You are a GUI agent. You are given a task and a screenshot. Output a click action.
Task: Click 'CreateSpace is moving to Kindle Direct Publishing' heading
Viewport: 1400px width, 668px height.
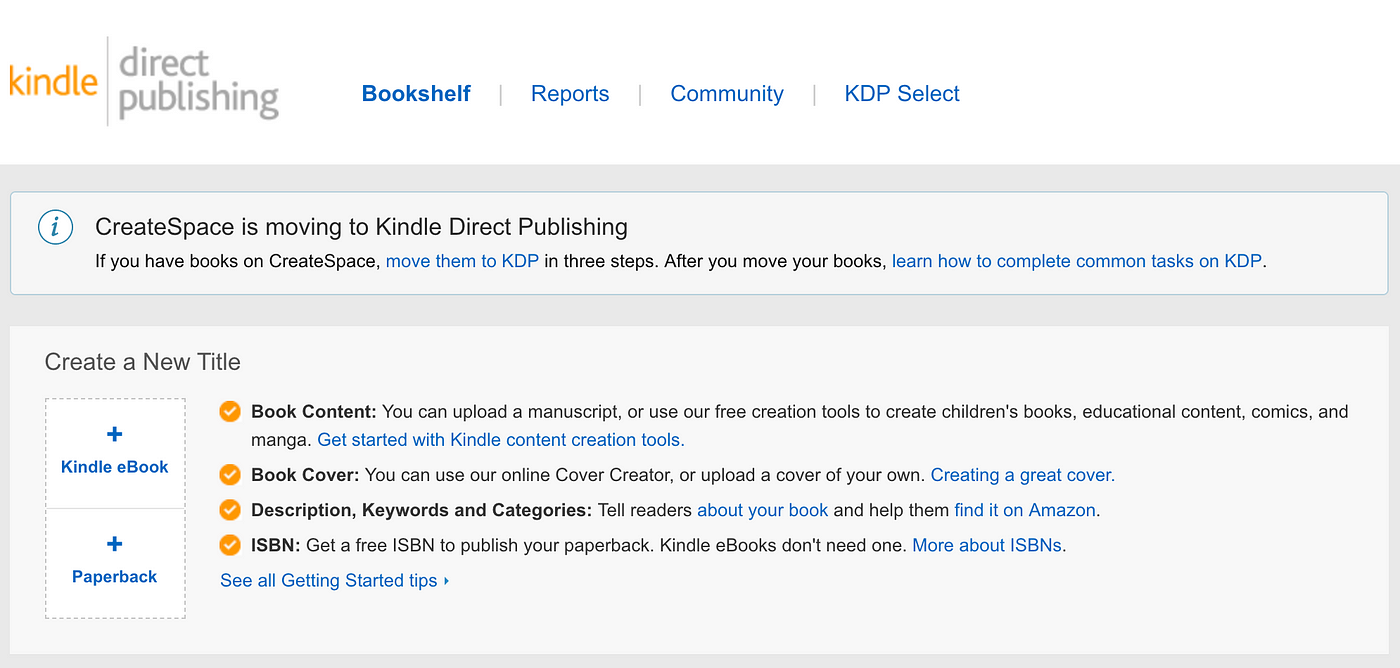tap(361, 227)
